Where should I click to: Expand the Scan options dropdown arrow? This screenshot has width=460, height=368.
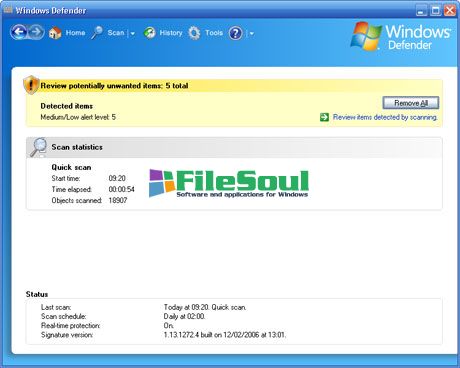[x=132, y=33]
